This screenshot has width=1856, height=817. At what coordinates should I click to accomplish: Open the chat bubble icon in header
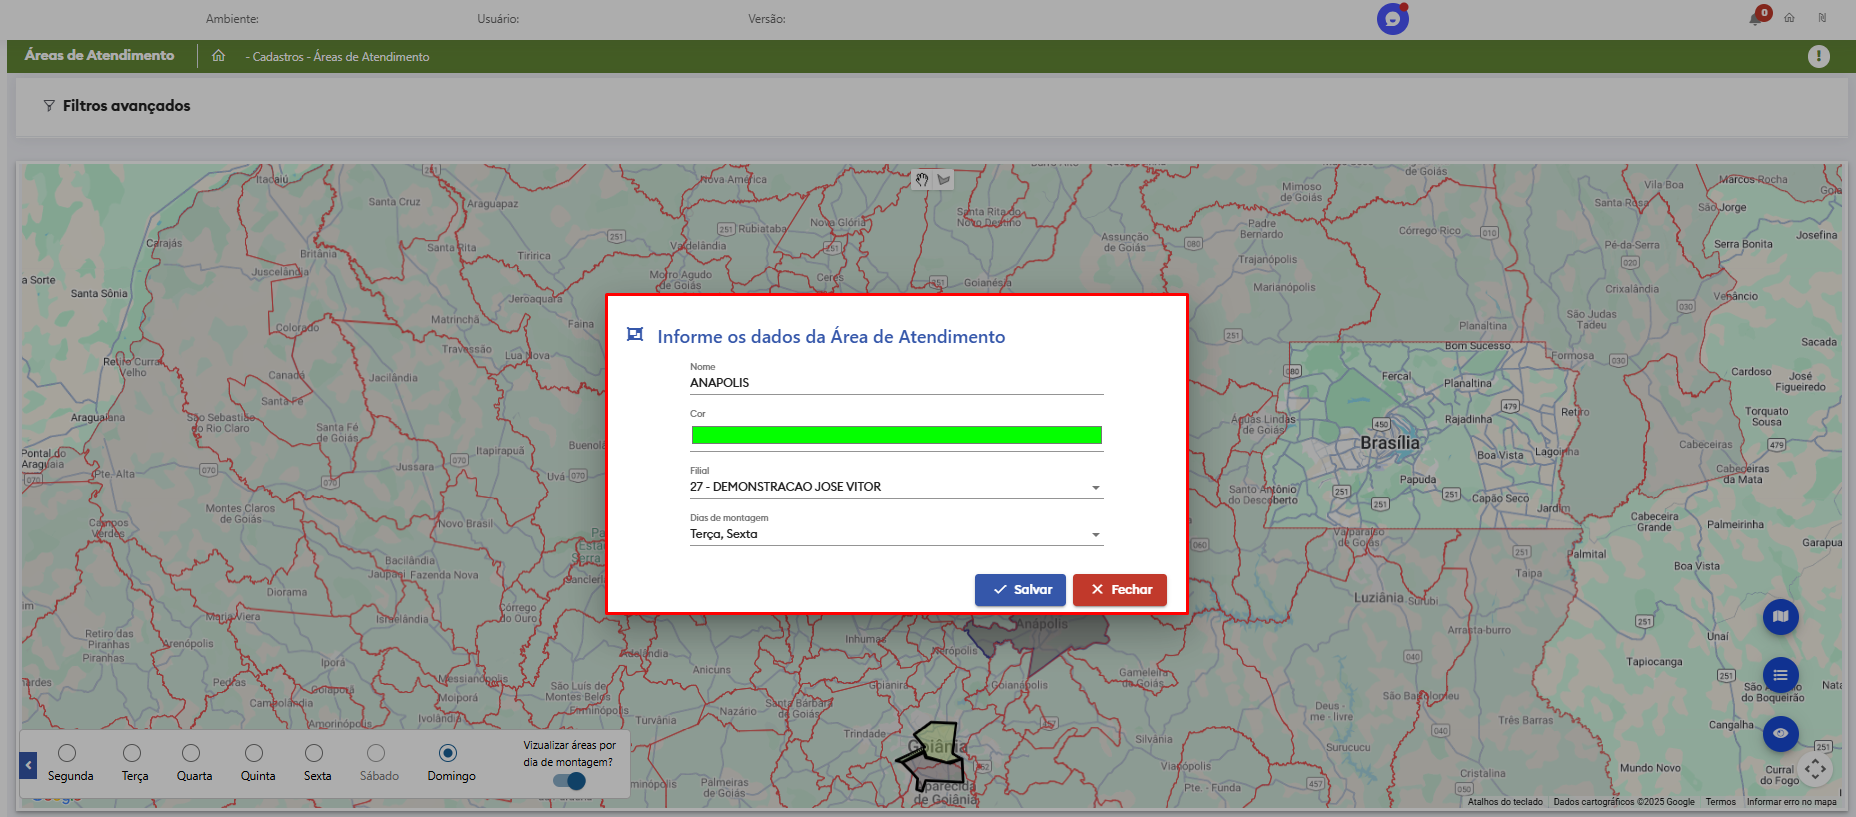click(x=1392, y=19)
